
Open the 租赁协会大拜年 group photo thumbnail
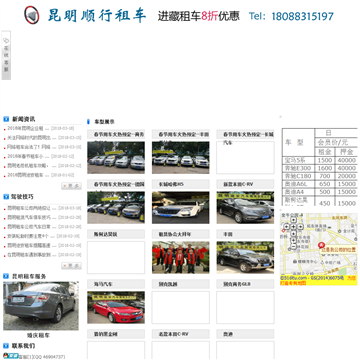181,257
